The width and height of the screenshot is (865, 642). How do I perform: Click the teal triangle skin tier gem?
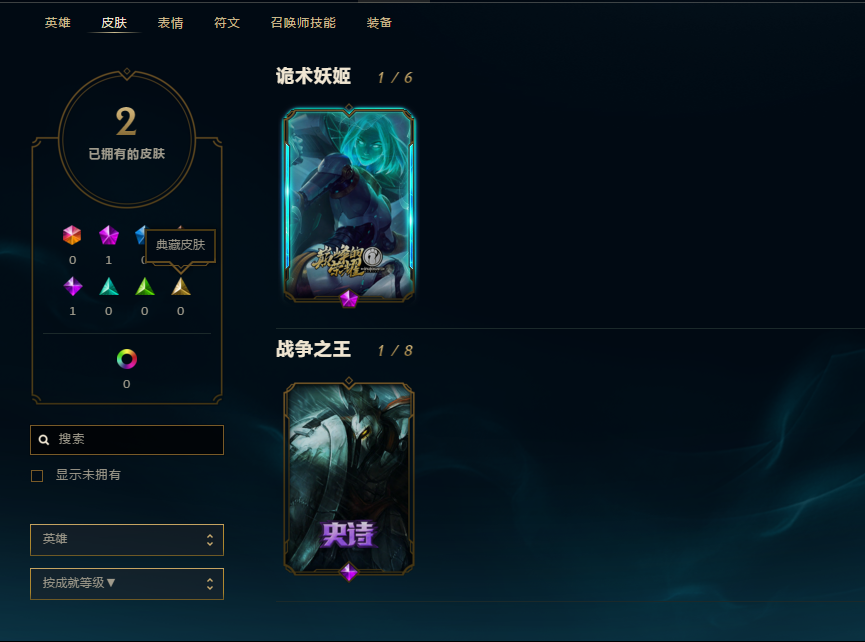click(x=109, y=287)
